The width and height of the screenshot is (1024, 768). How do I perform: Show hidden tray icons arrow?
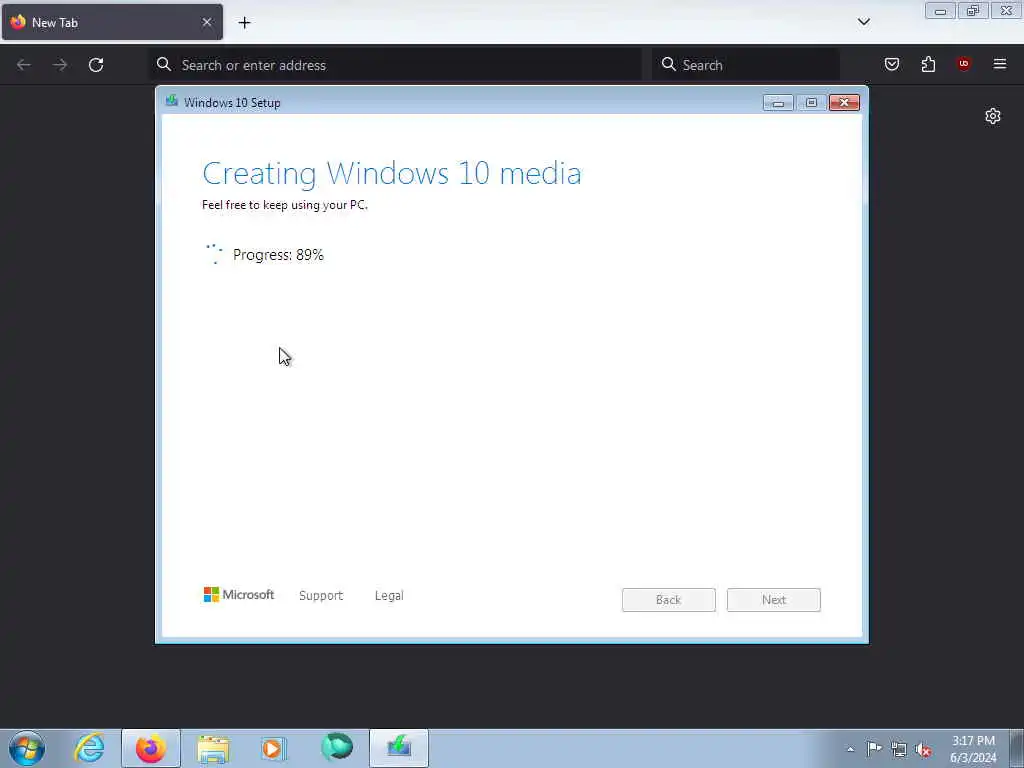click(x=850, y=749)
